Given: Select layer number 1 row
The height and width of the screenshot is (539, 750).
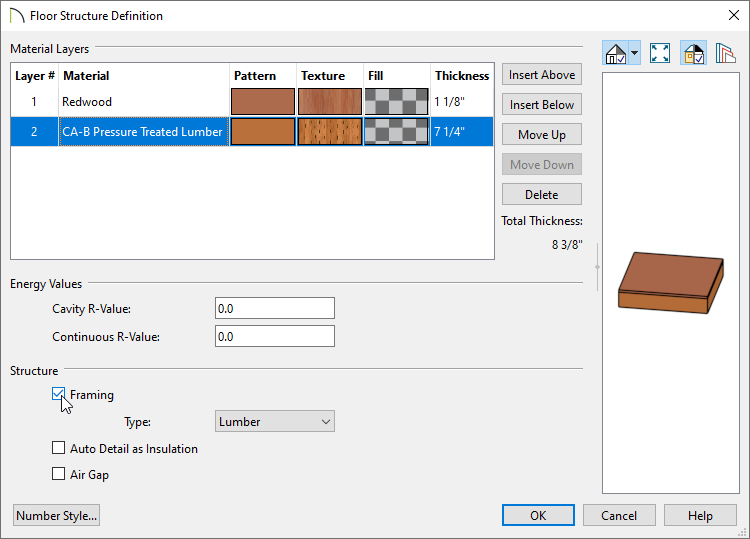Looking at the screenshot, I should [34, 101].
